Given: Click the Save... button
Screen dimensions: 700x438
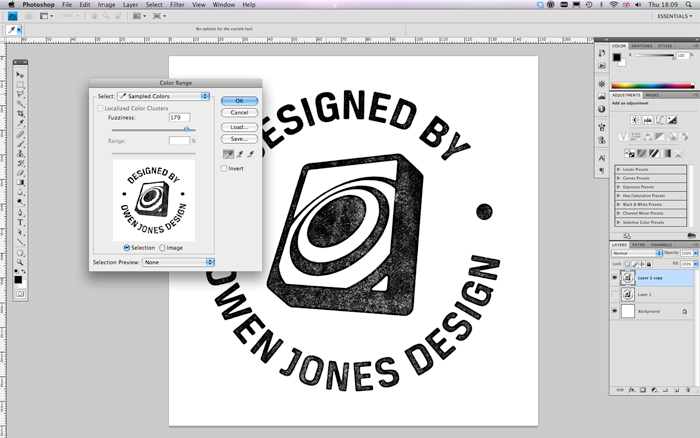Looking at the screenshot, I should 239,139.
